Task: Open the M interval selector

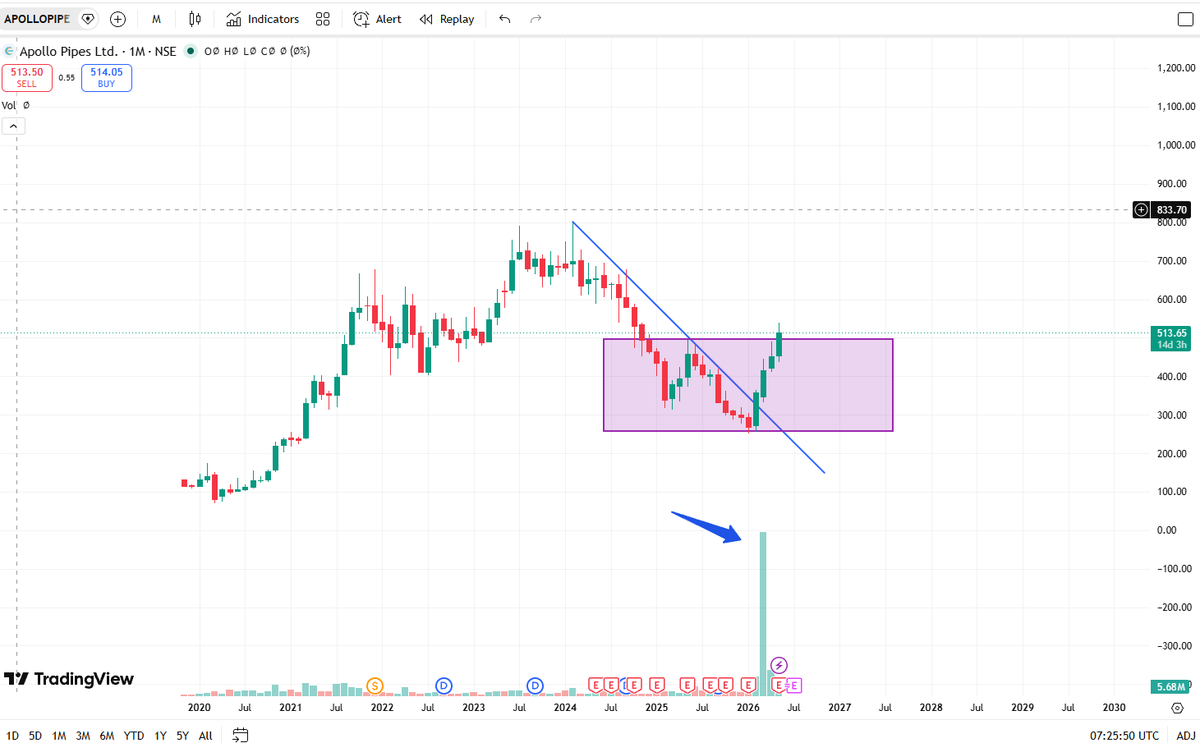Action: (x=156, y=19)
